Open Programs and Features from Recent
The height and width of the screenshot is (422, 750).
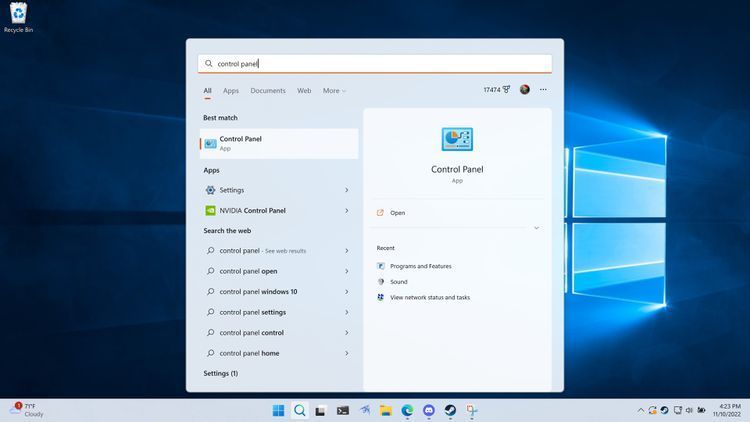[420, 266]
